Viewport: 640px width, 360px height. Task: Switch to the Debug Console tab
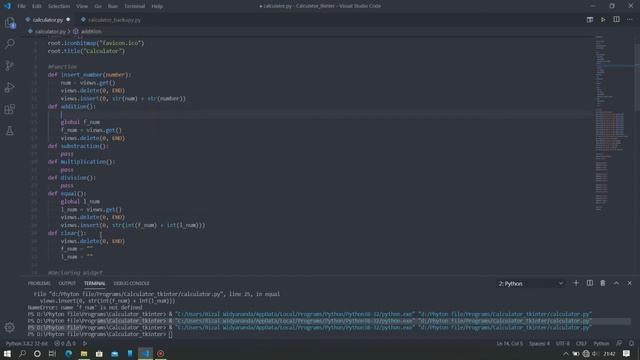pos(131,283)
